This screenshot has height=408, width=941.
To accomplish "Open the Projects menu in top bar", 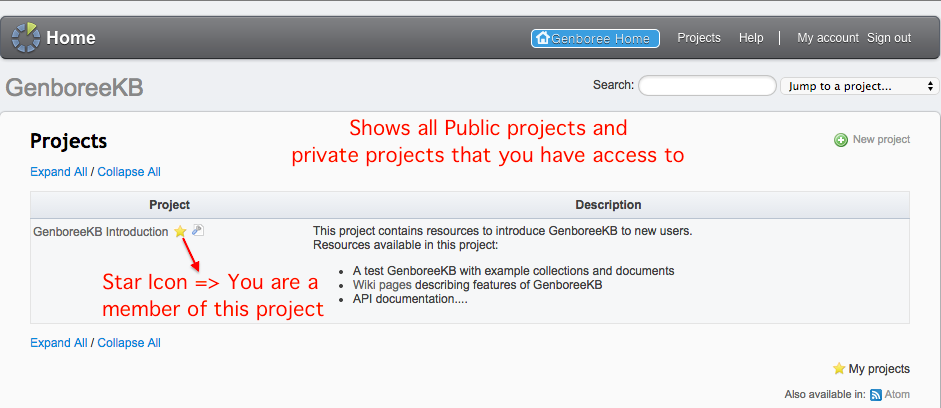I will point(699,38).
